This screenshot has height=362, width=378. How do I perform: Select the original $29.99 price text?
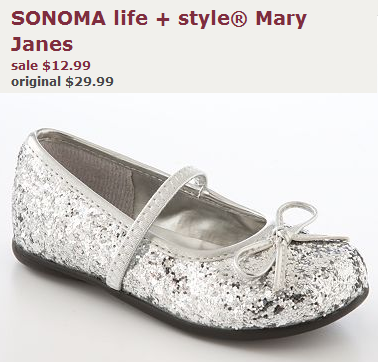pyautogui.click(x=62, y=82)
